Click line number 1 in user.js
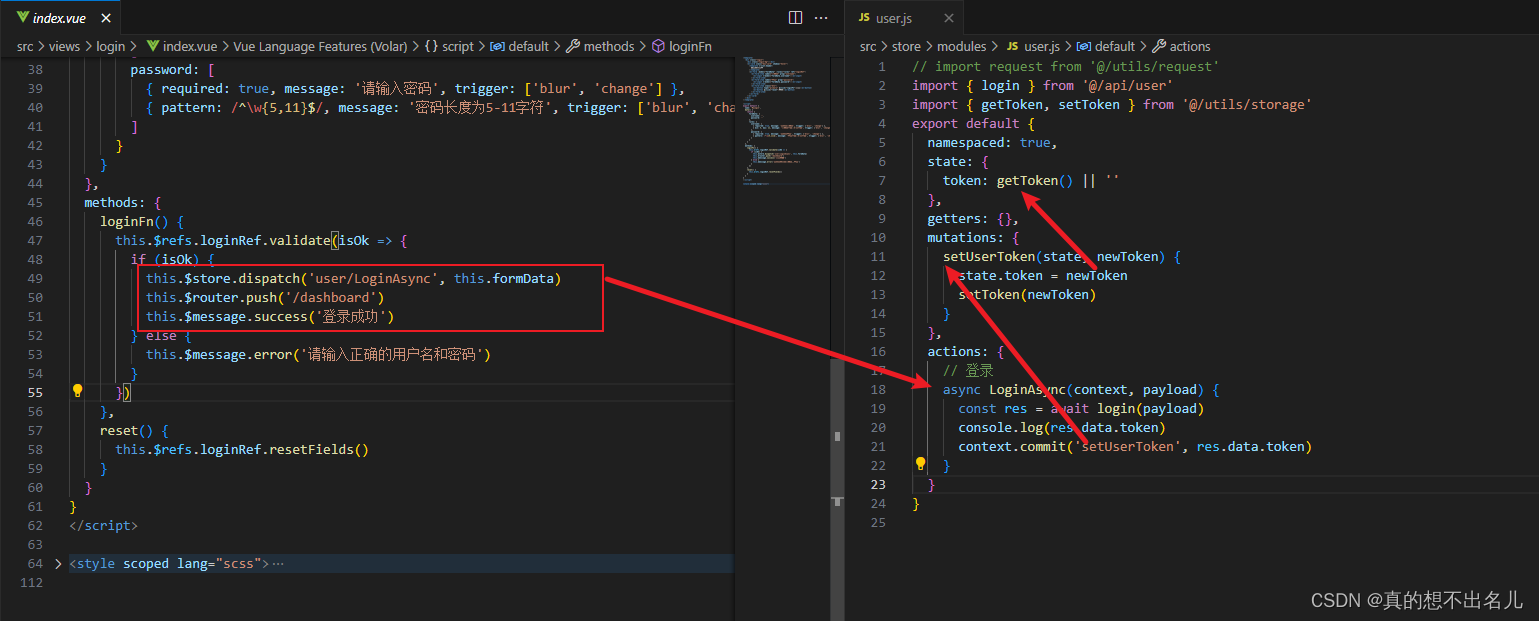Viewport: 1539px width, 621px height. pyautogui.click(x=881, y=66)
